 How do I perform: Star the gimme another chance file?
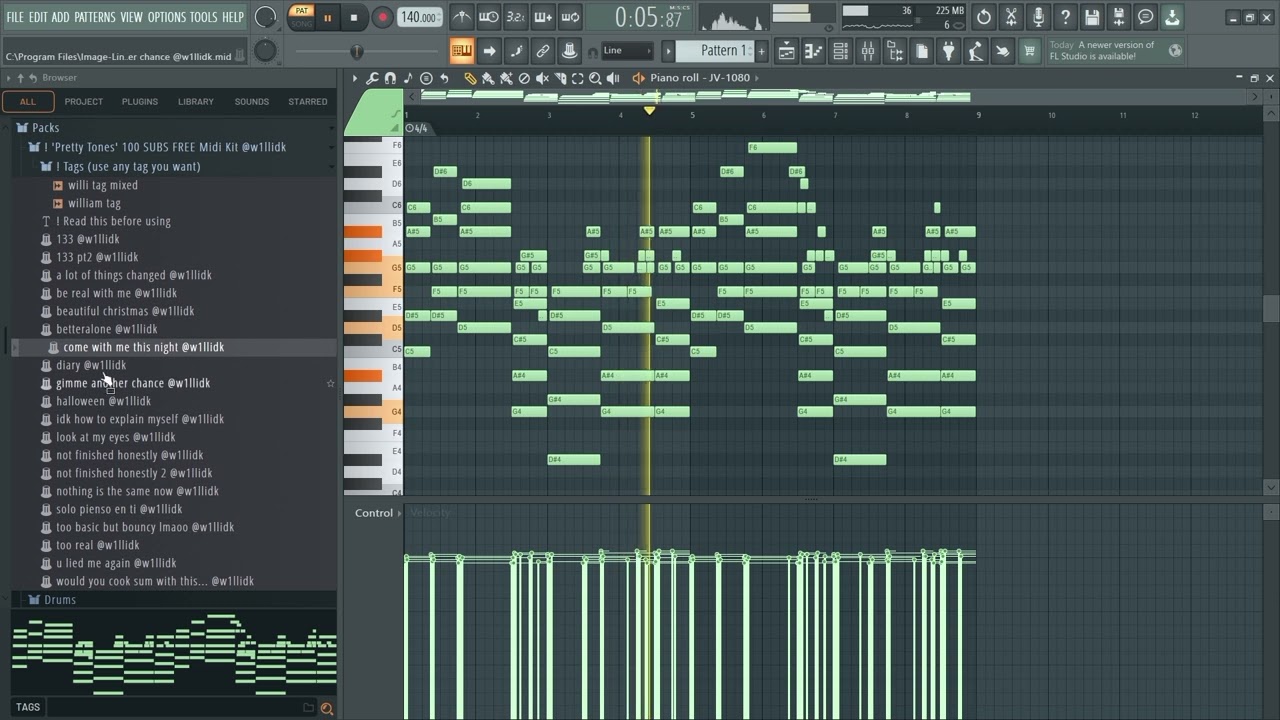click(330, 383)
